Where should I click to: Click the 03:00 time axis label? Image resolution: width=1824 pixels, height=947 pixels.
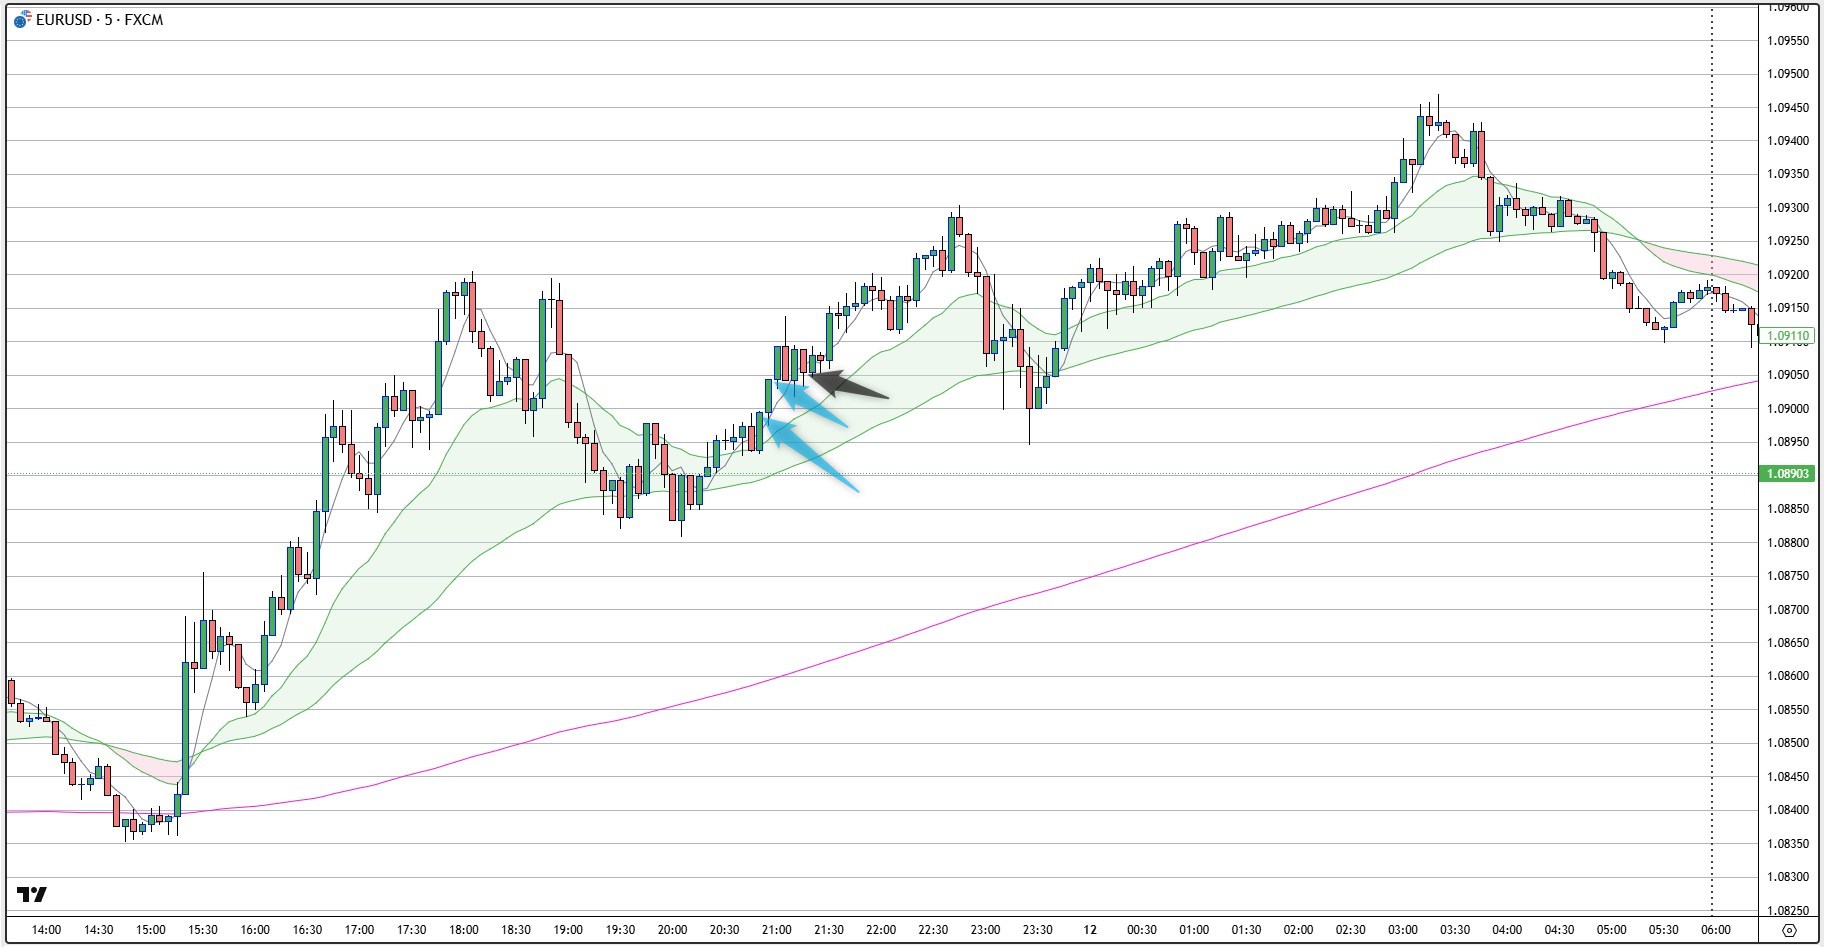pyautogui.click(x=1402, y=930)
